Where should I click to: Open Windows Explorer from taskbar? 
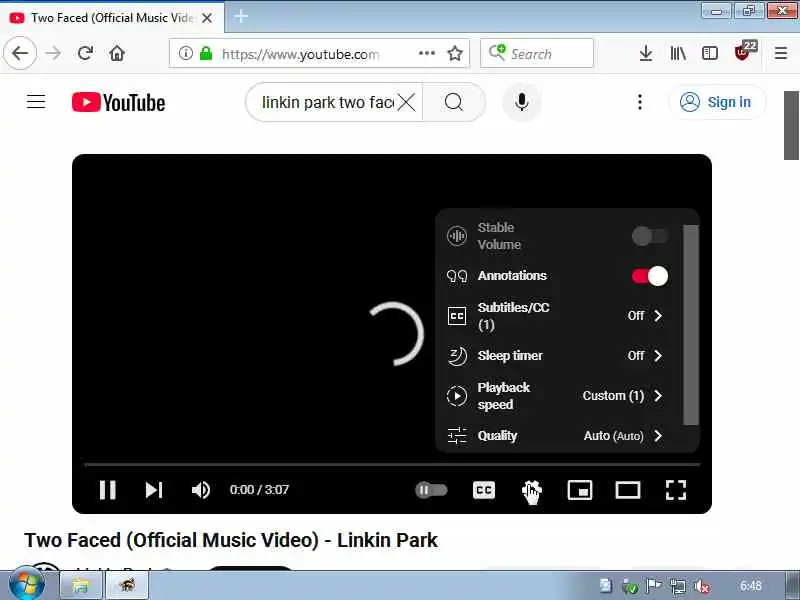81,585
